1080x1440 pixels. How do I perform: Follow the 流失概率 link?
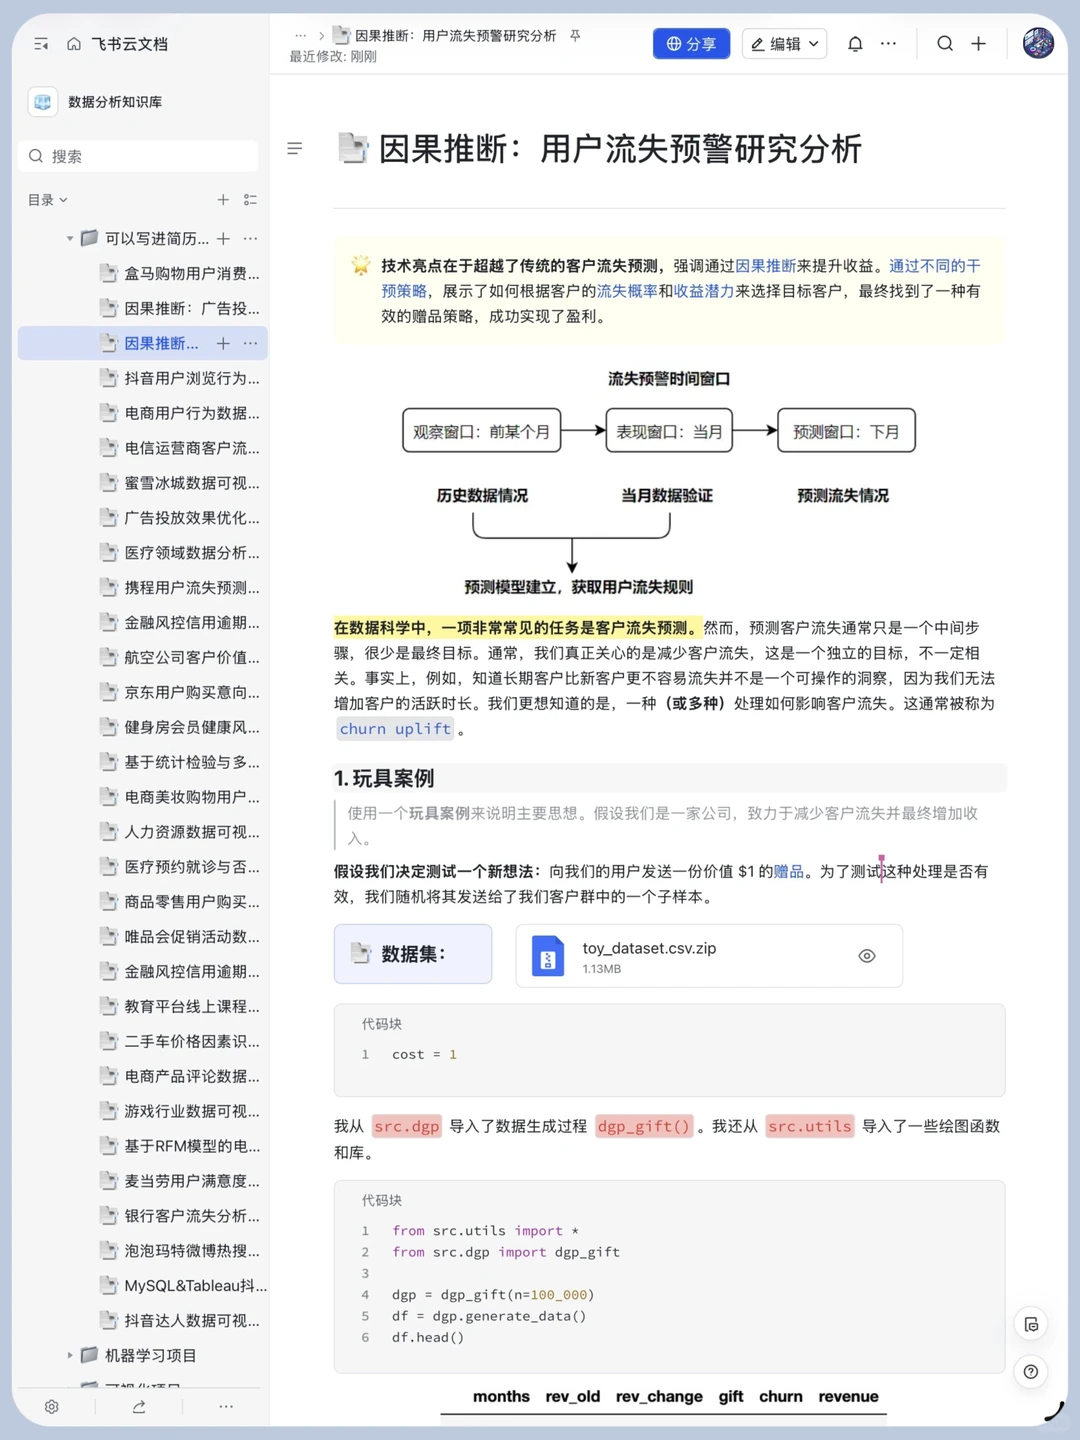627,291
